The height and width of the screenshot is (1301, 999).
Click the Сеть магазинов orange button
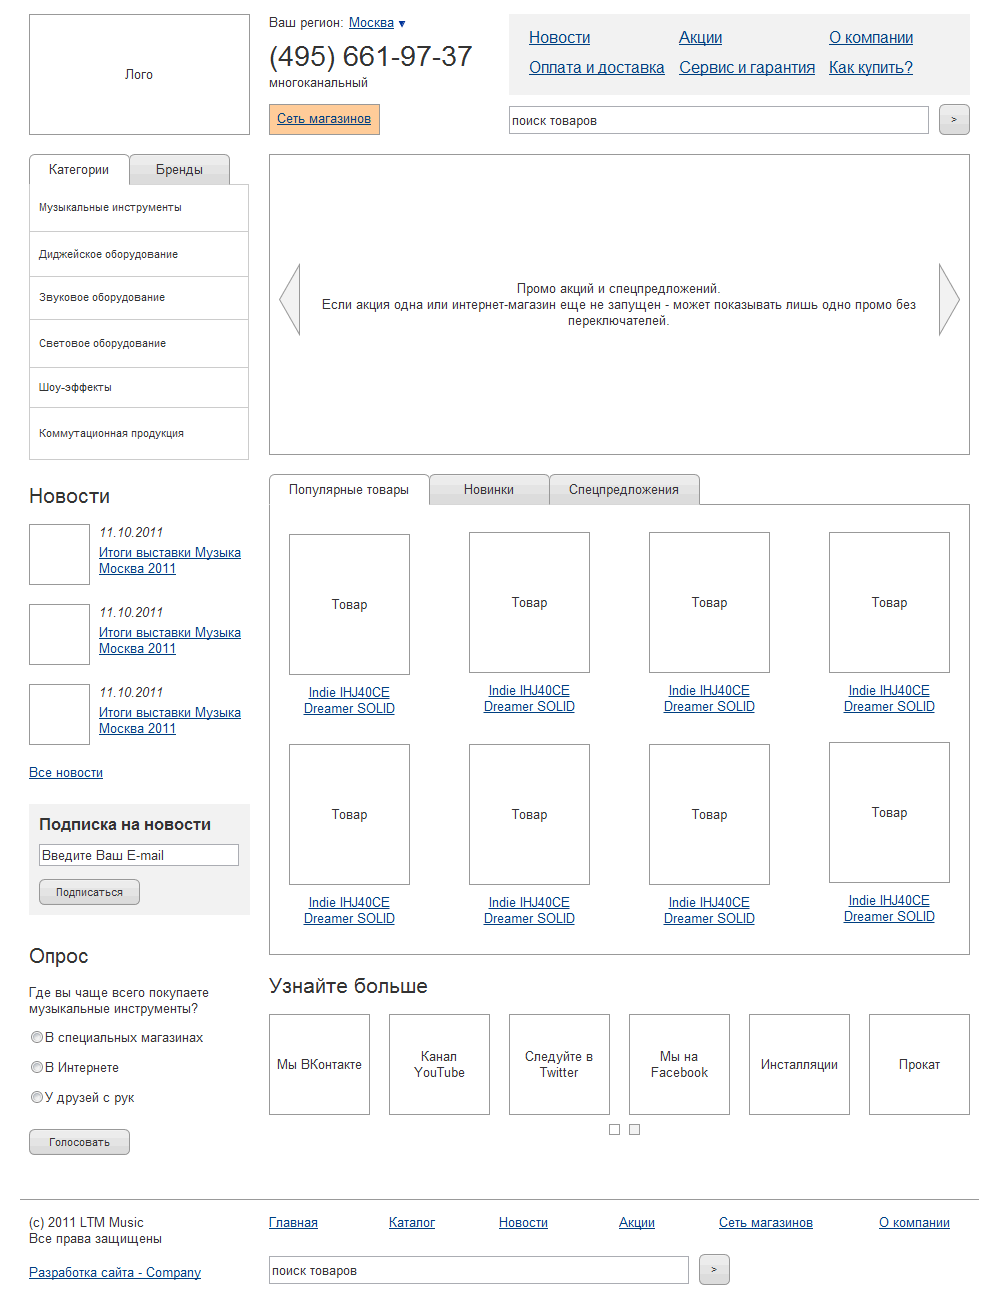coord(324,119)
